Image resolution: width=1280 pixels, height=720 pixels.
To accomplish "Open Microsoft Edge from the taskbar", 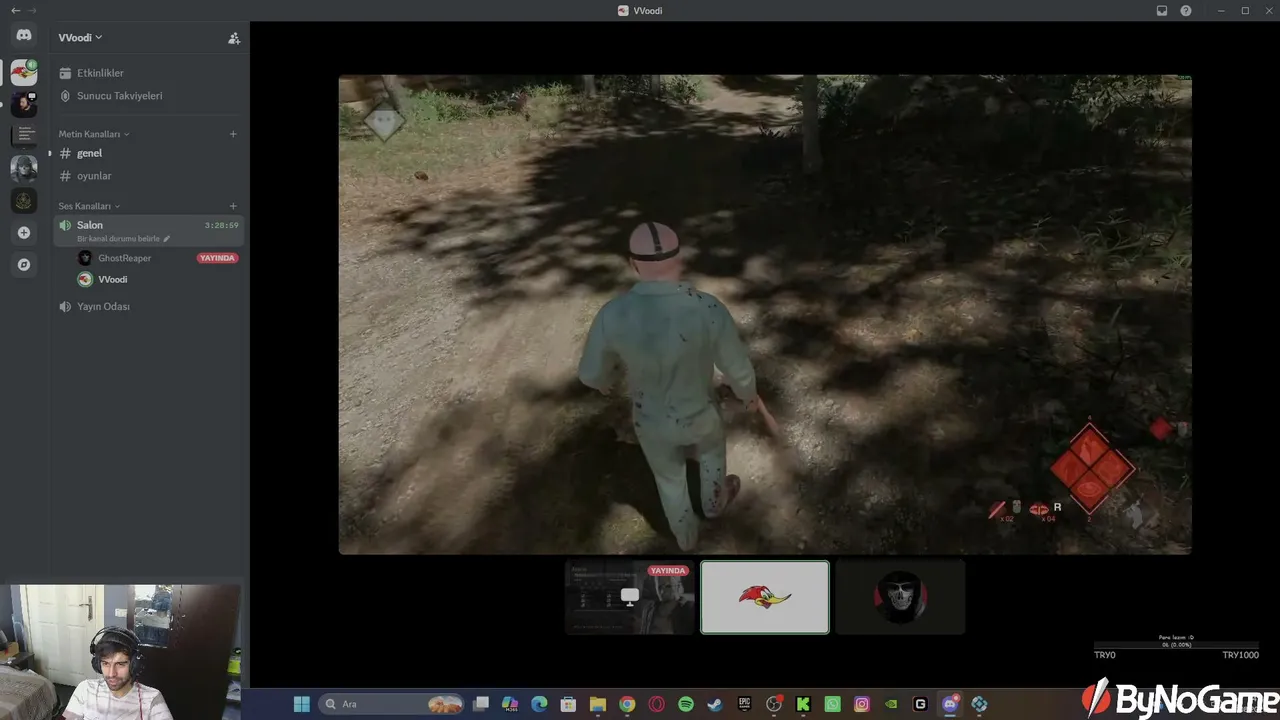I will [539, 704].
